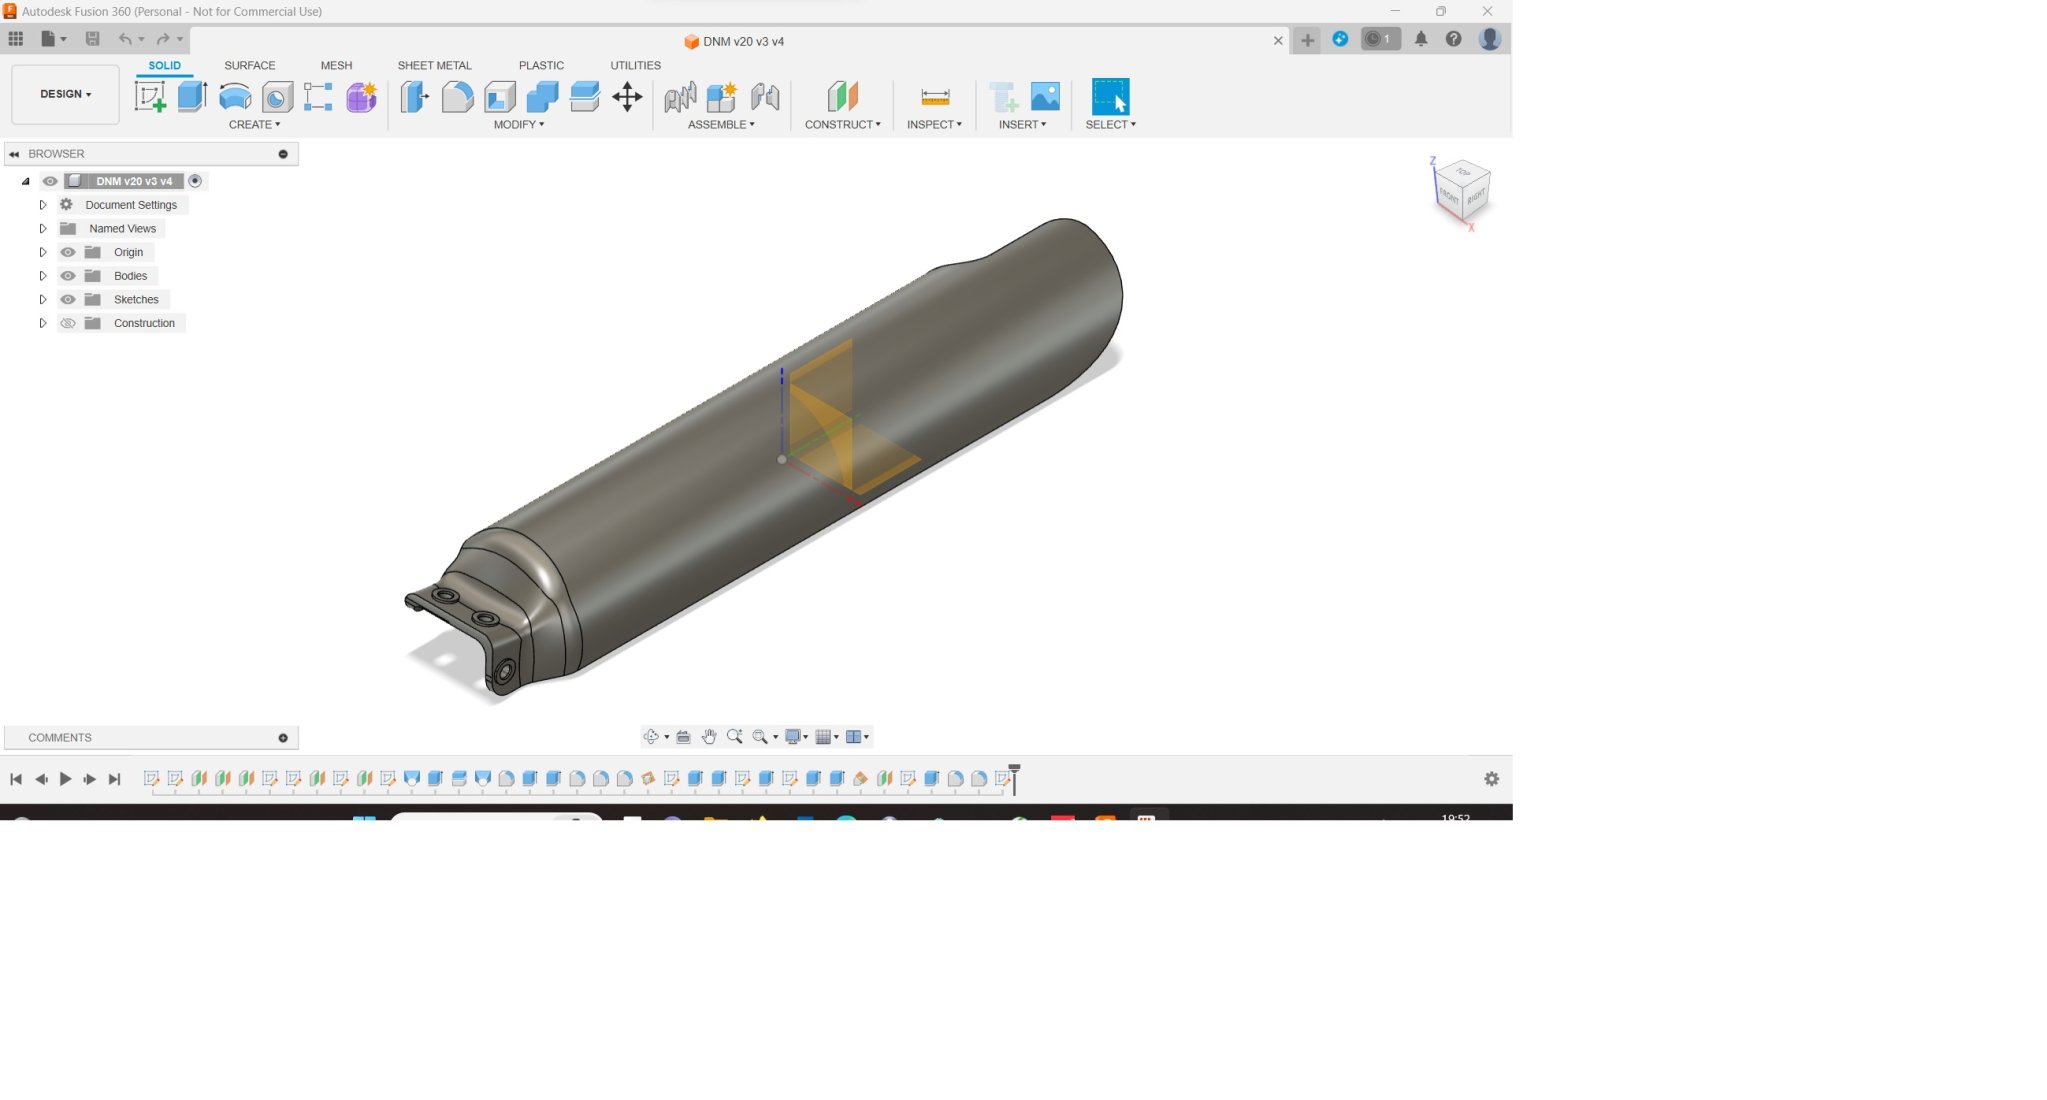Image resolution: width=2047 pixels, height=1100 pixels.
Task: Activate the Pan tool in navigation bar
Action: click(x=709, y=737)
